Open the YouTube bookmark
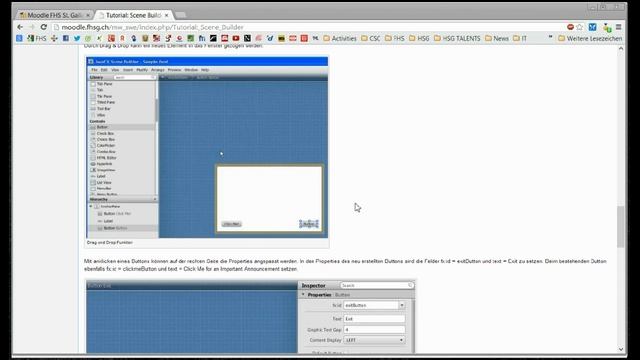The width and height of the screenshot is (640, 360). pos(236,38)
